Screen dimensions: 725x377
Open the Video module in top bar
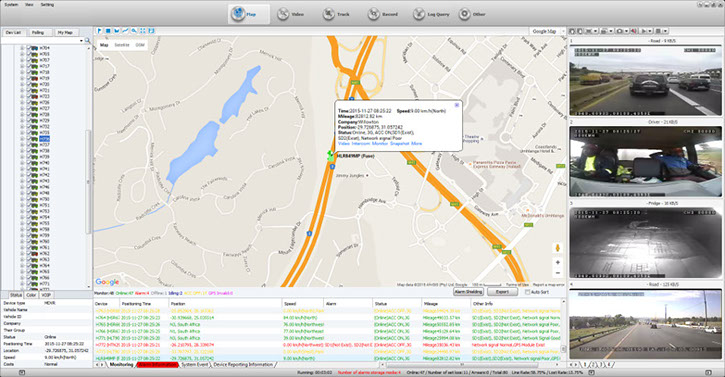click(291, 14)
